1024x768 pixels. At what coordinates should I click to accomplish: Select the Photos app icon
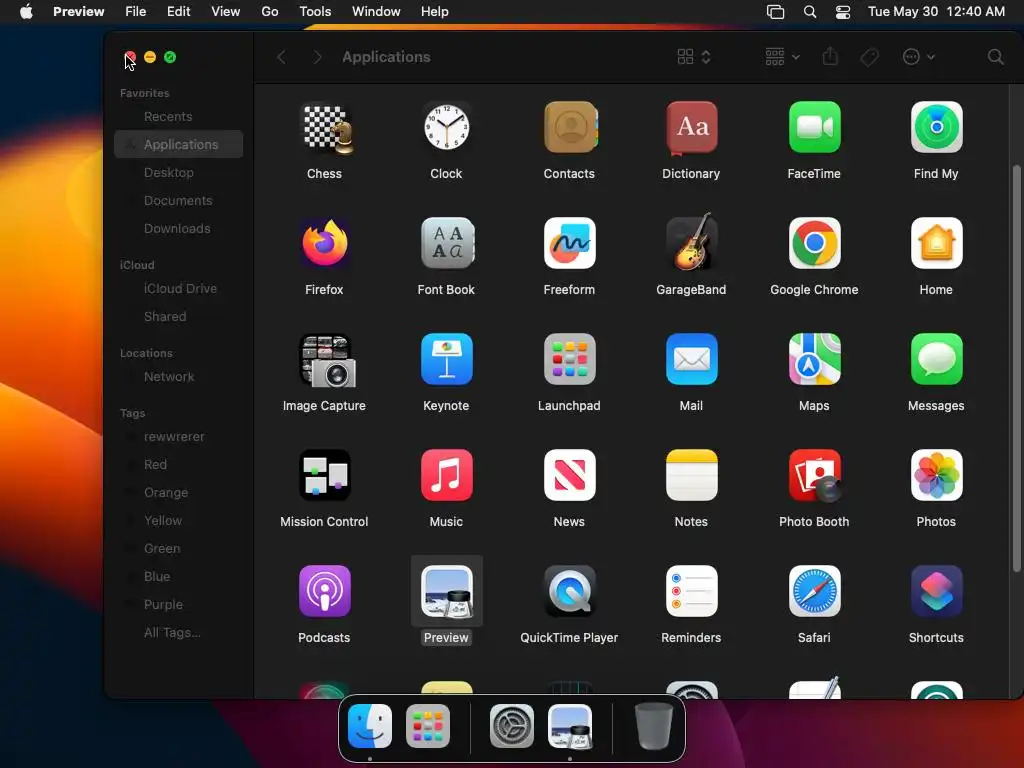[936, 475]
